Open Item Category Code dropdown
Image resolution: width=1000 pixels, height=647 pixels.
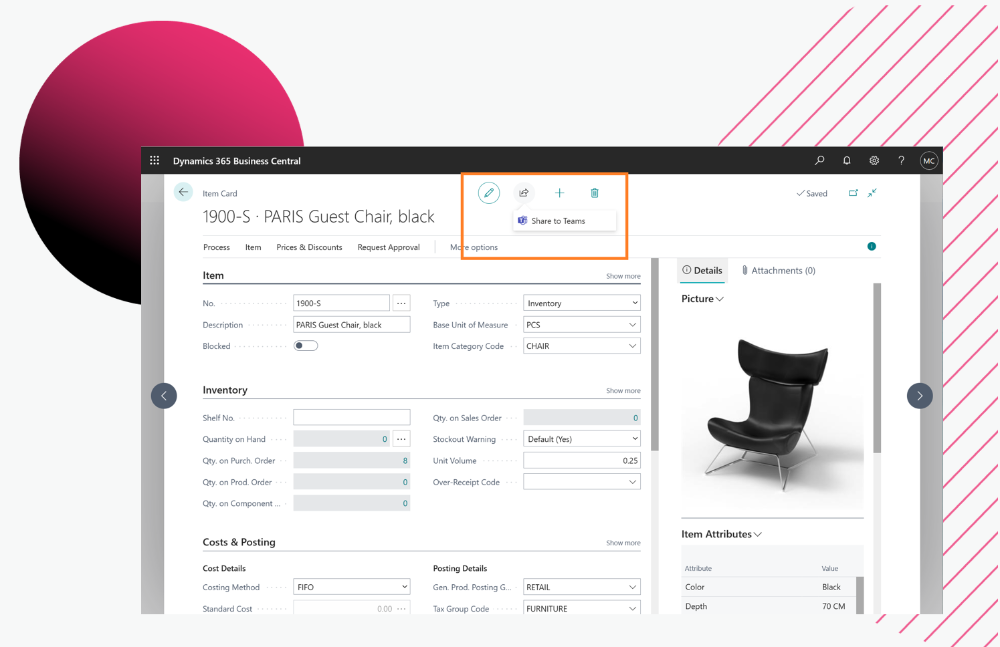pos(582,346)
